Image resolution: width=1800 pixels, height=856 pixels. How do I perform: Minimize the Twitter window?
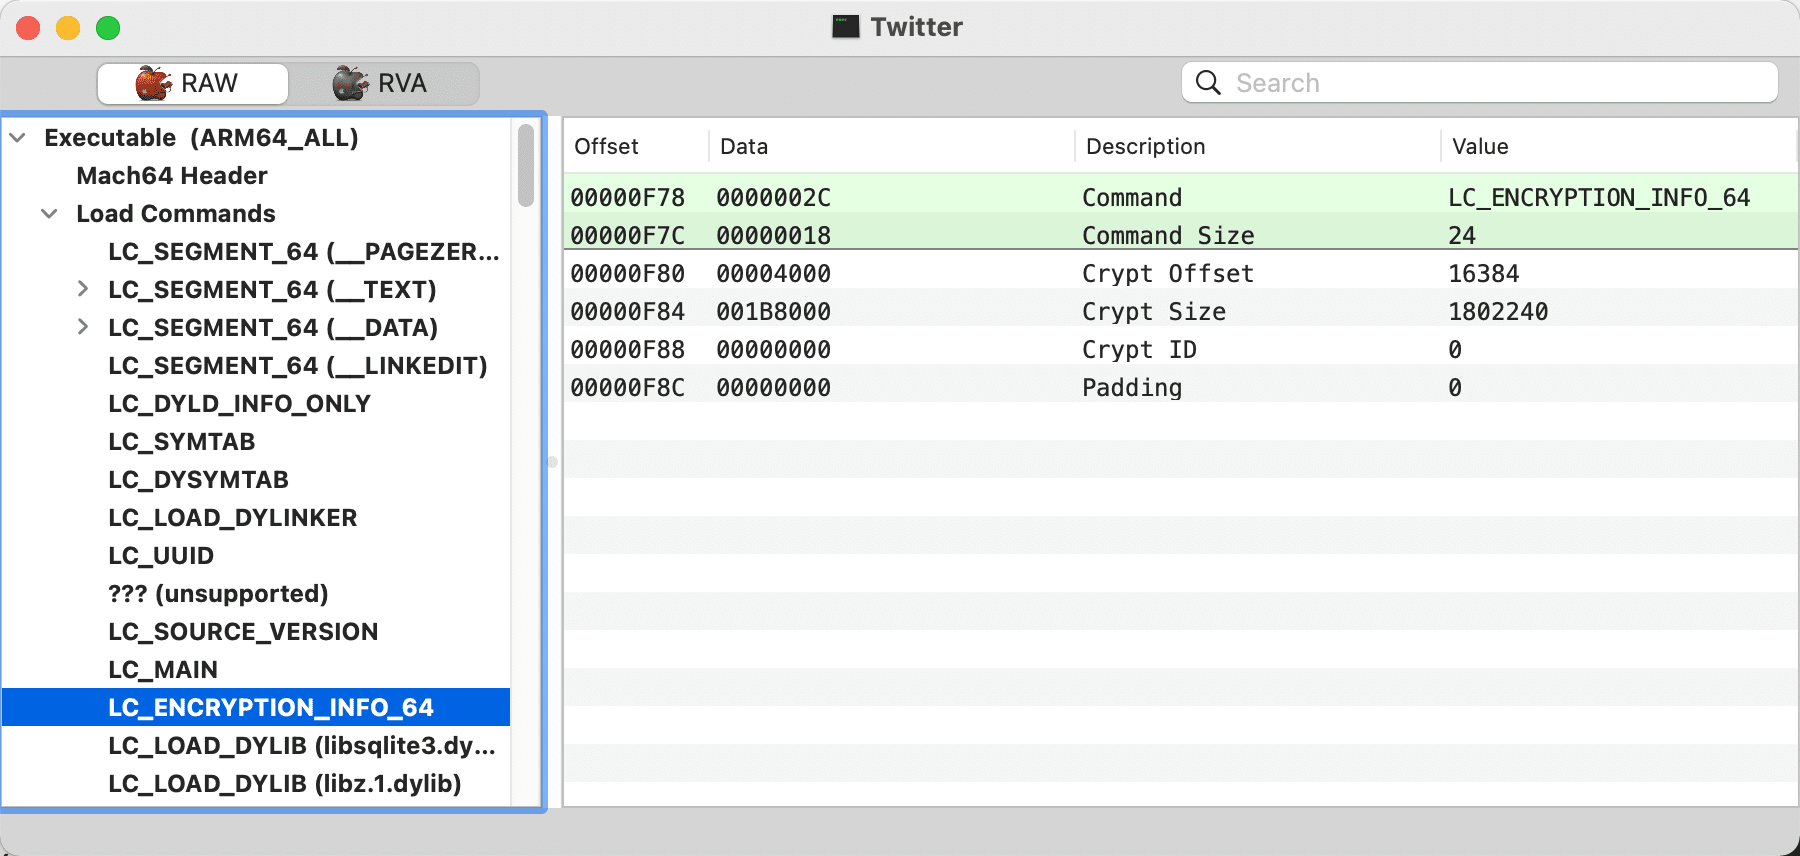click(x=68, y=28)
